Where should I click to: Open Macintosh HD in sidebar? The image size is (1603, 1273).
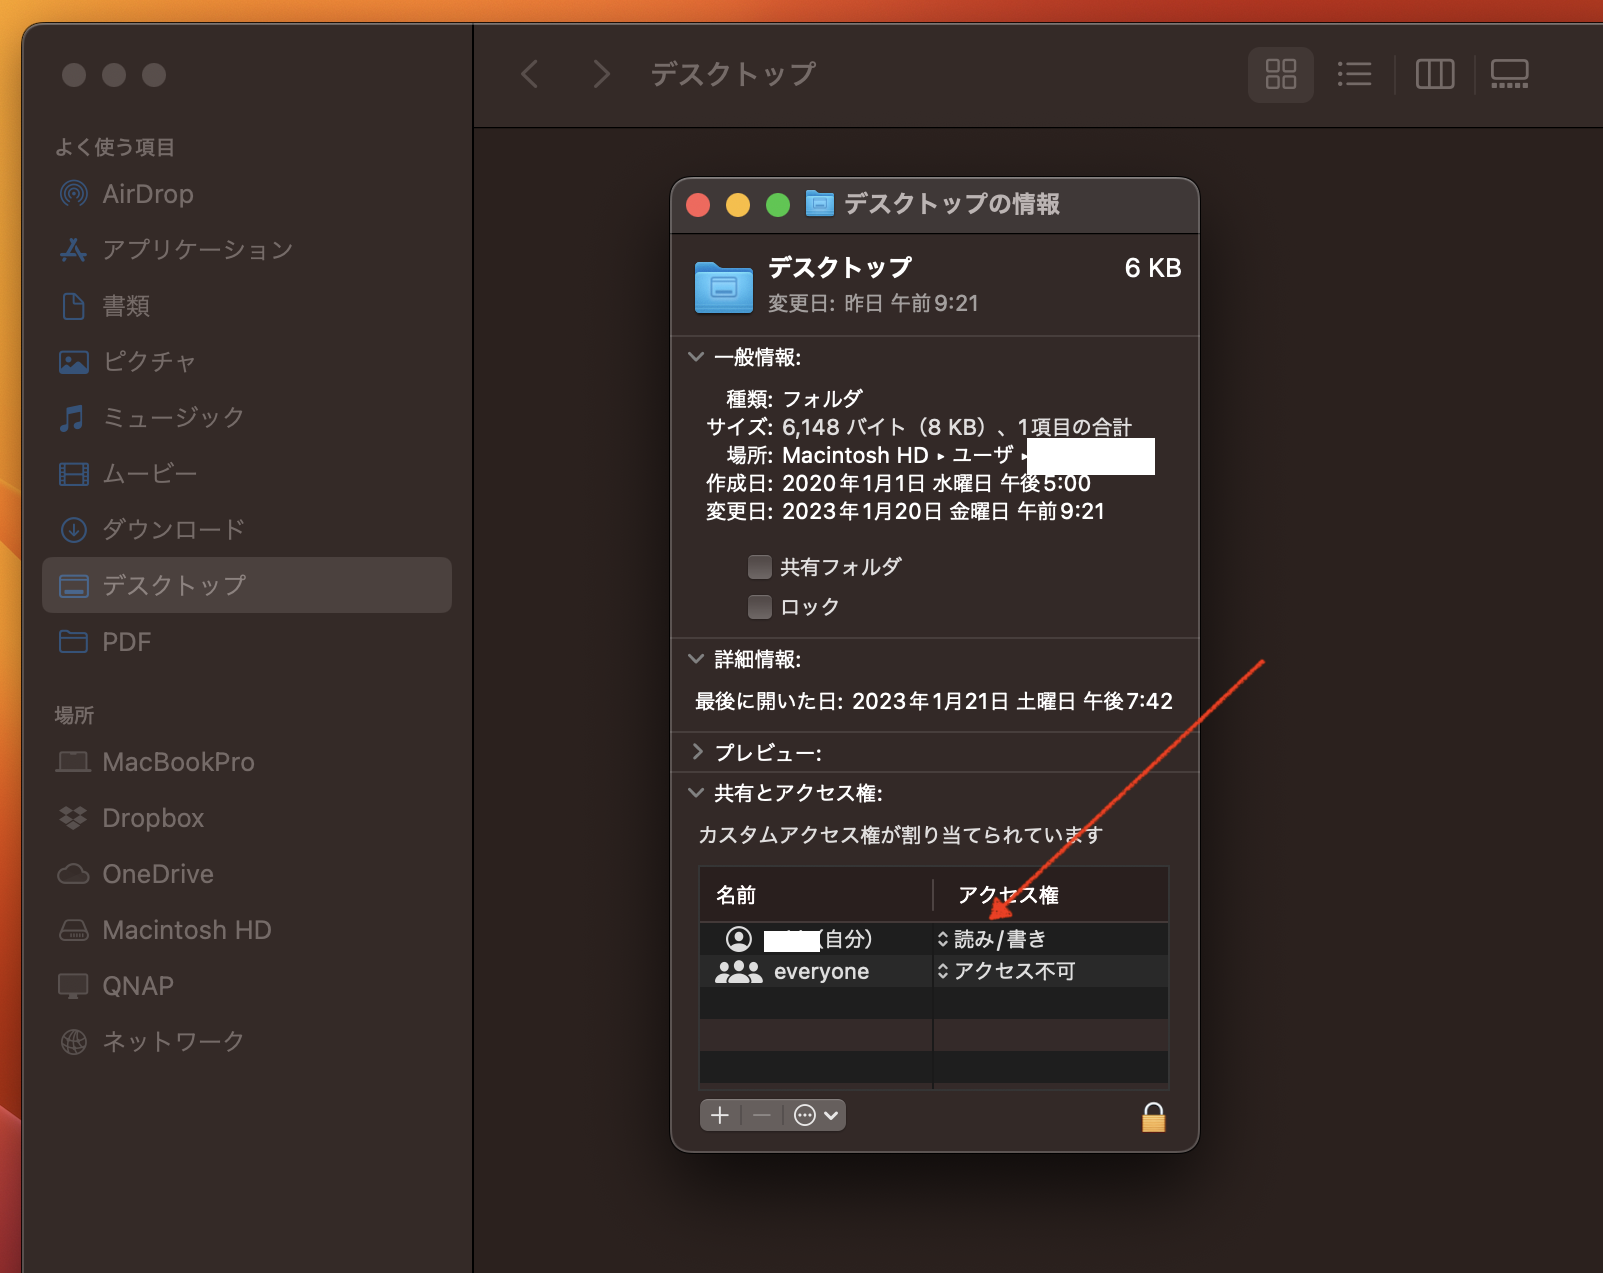(x=186, y=930)
